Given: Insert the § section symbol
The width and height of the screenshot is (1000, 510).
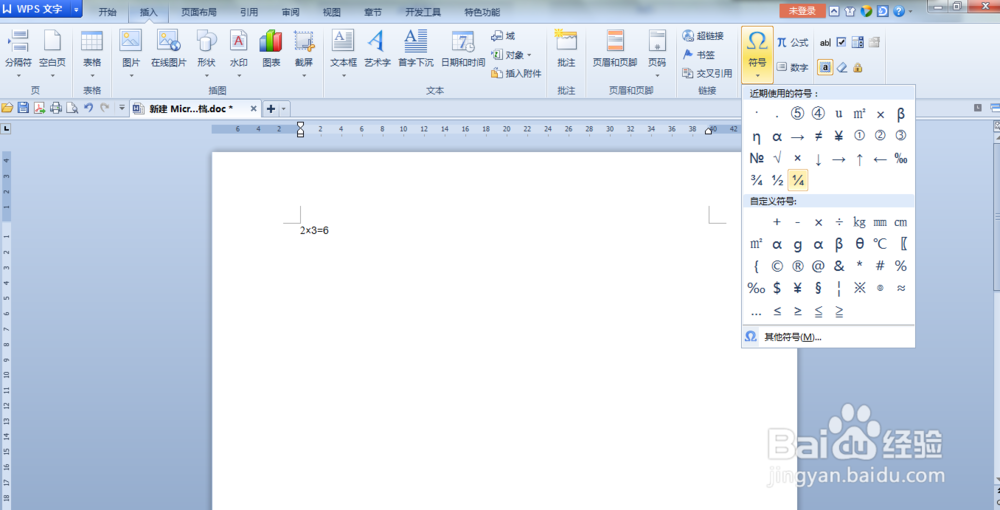Looking at the screenshot, I should [818, 288].
